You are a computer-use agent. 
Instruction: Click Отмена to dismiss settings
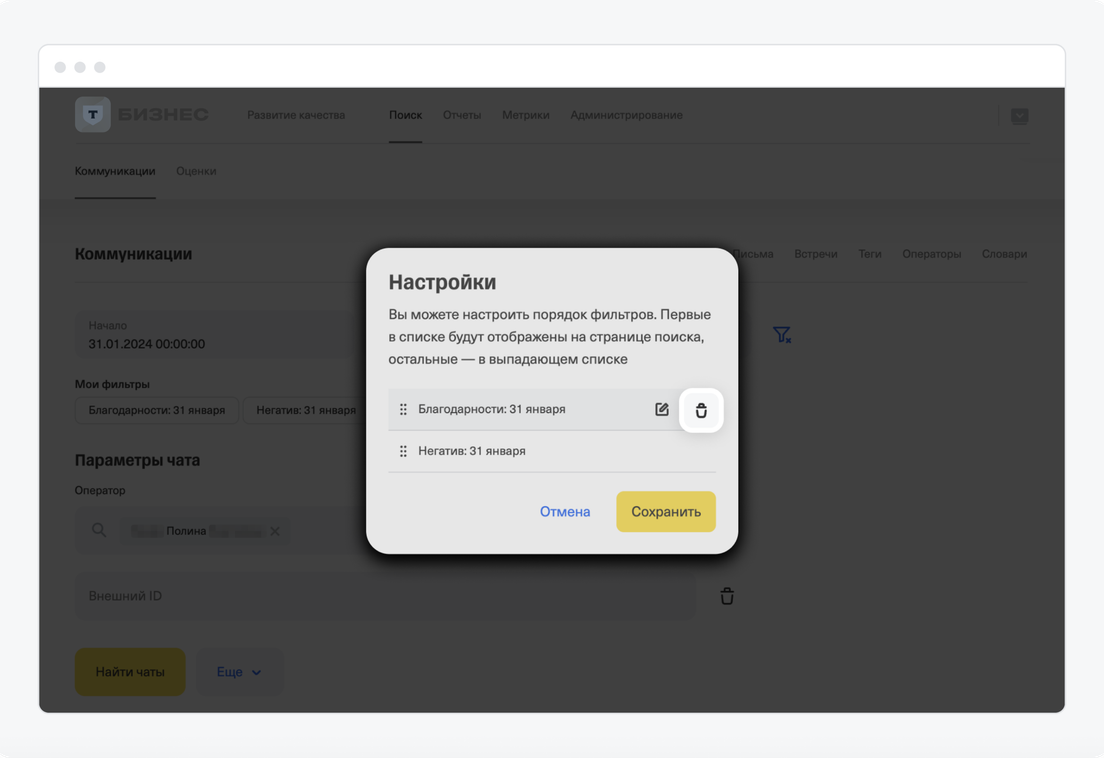tap(565, 512)
